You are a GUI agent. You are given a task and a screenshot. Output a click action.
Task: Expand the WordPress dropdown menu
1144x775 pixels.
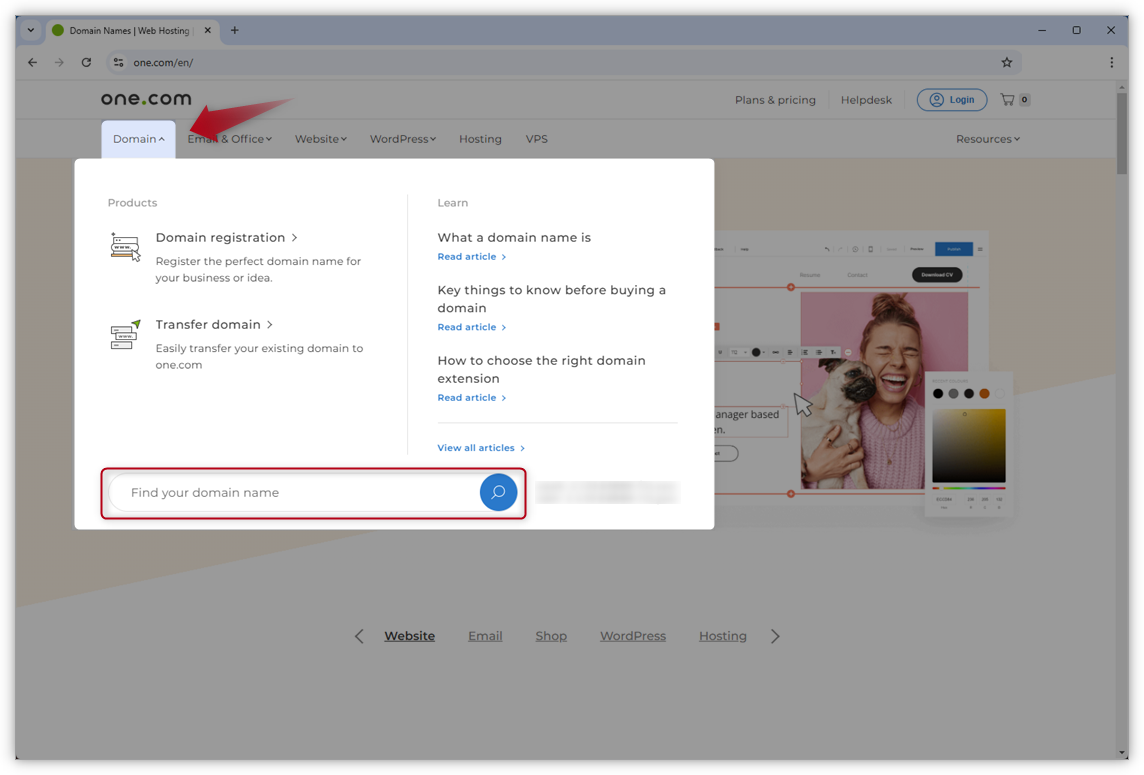coord(402,139)
